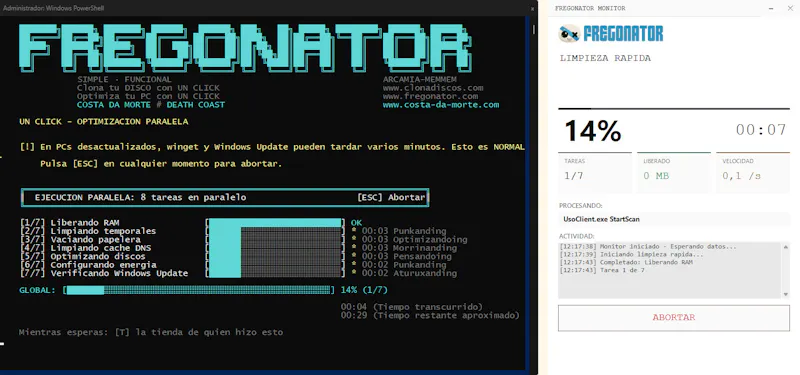Click the www.clonadiscos.com text
Image resolution: width=800 pixels, height=375 pixels.
[433, 88]
